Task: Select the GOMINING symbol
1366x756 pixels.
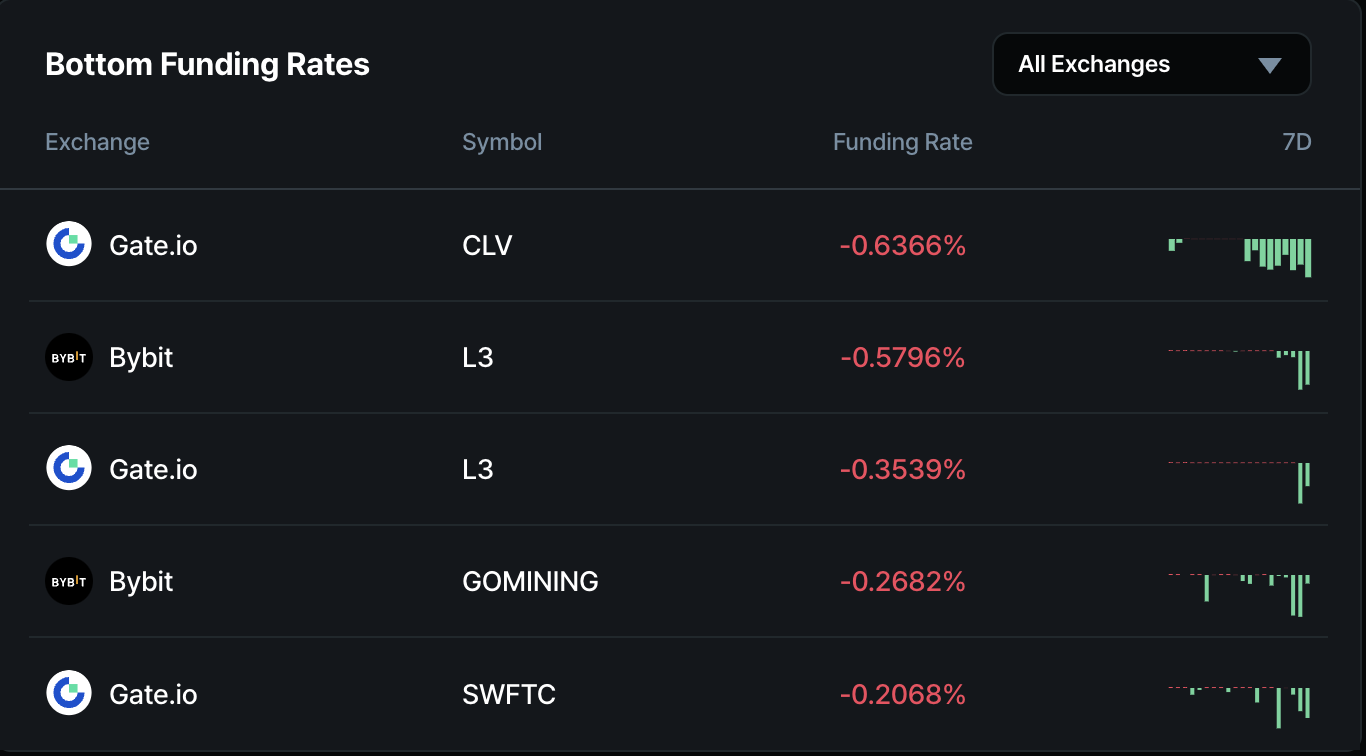Action: point(530,581)
